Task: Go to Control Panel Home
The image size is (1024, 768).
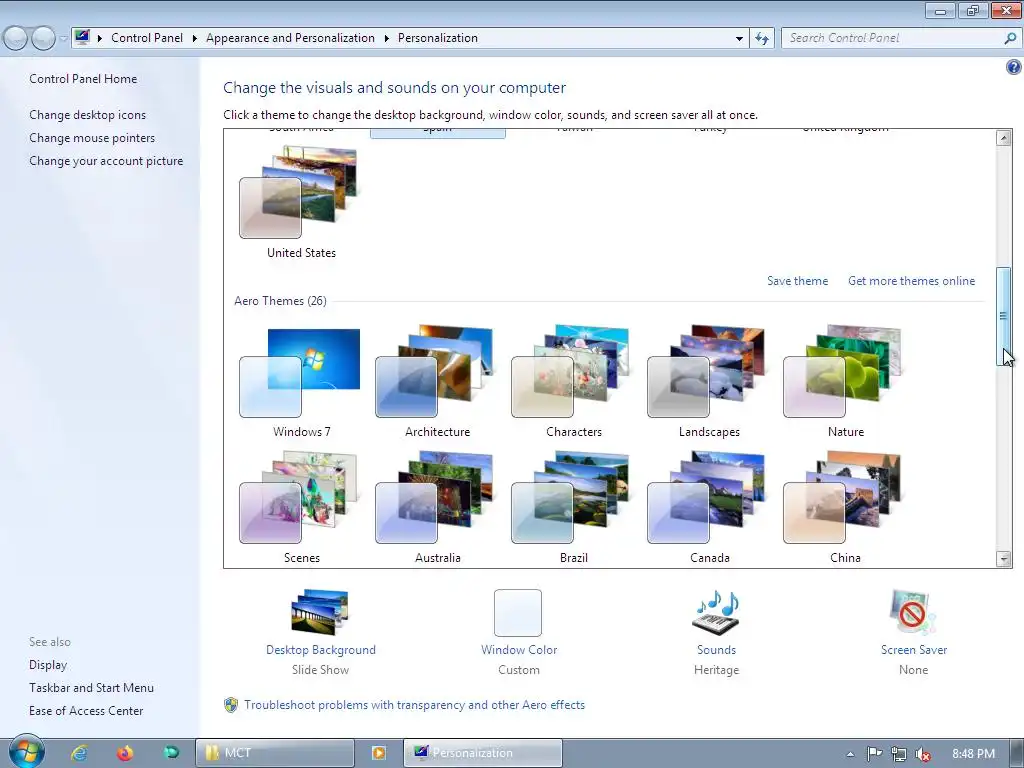Action: pos(83,79)
